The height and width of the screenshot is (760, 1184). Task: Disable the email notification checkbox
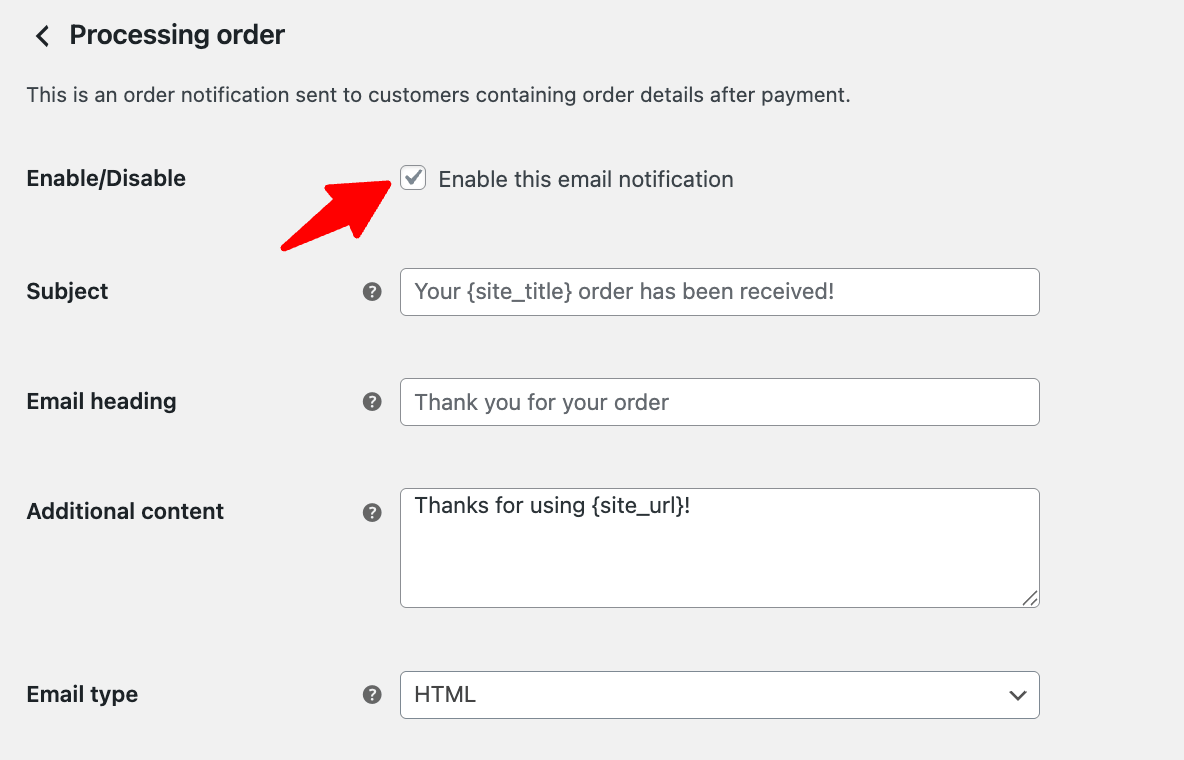(x=412, y=179)
